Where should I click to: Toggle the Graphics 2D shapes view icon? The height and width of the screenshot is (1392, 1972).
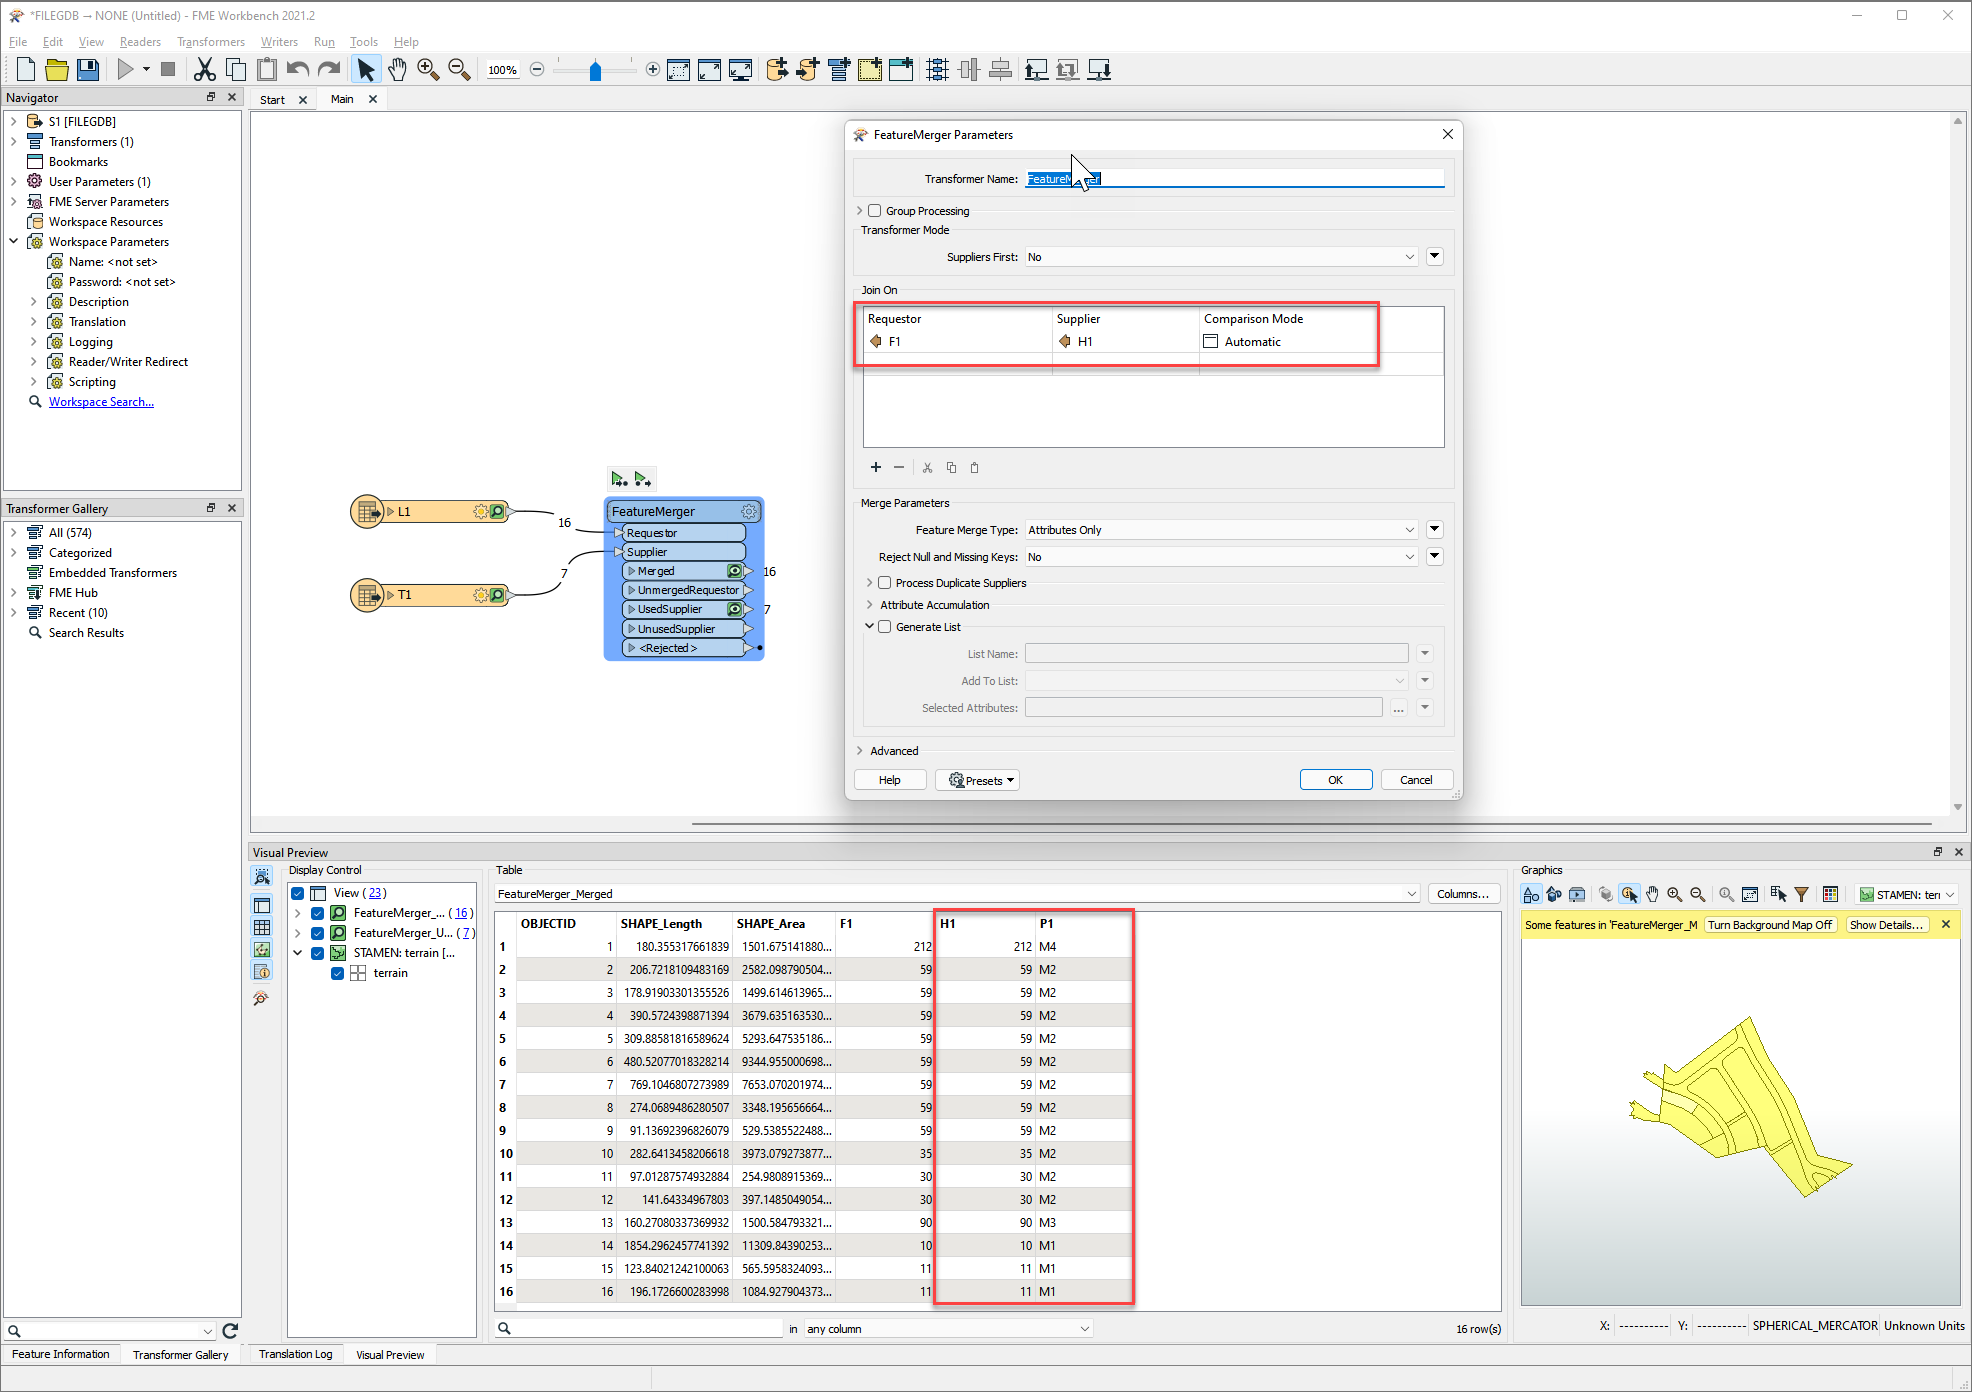pos(1531,894)
